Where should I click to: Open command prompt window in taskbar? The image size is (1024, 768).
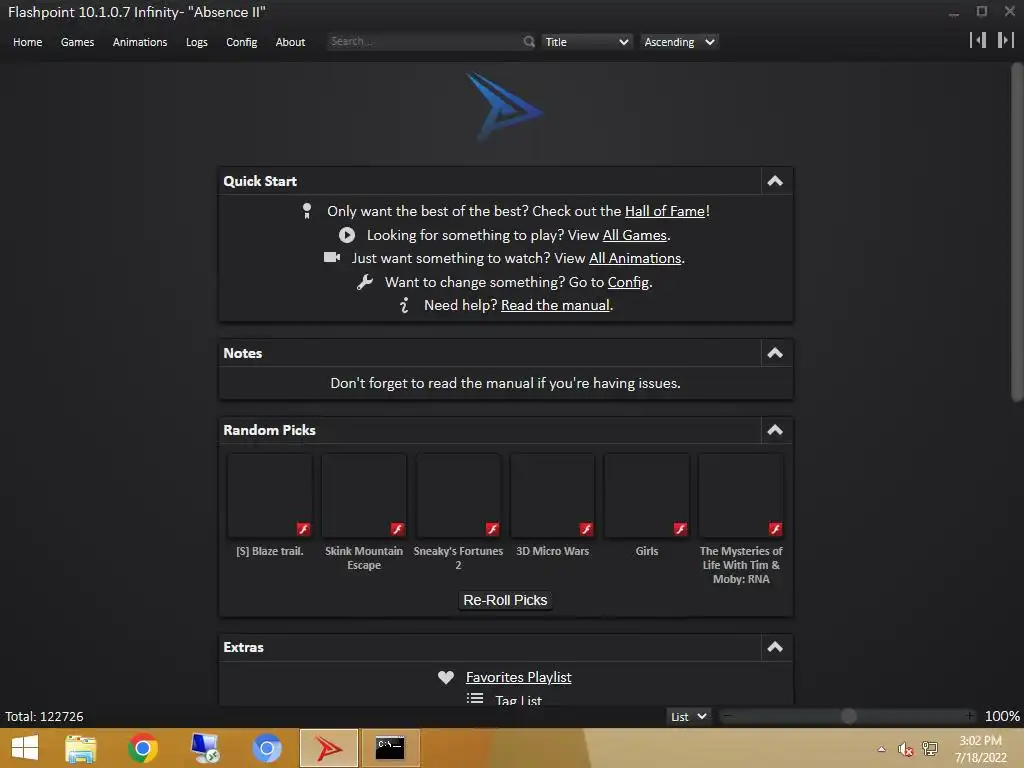click(390, 748)
